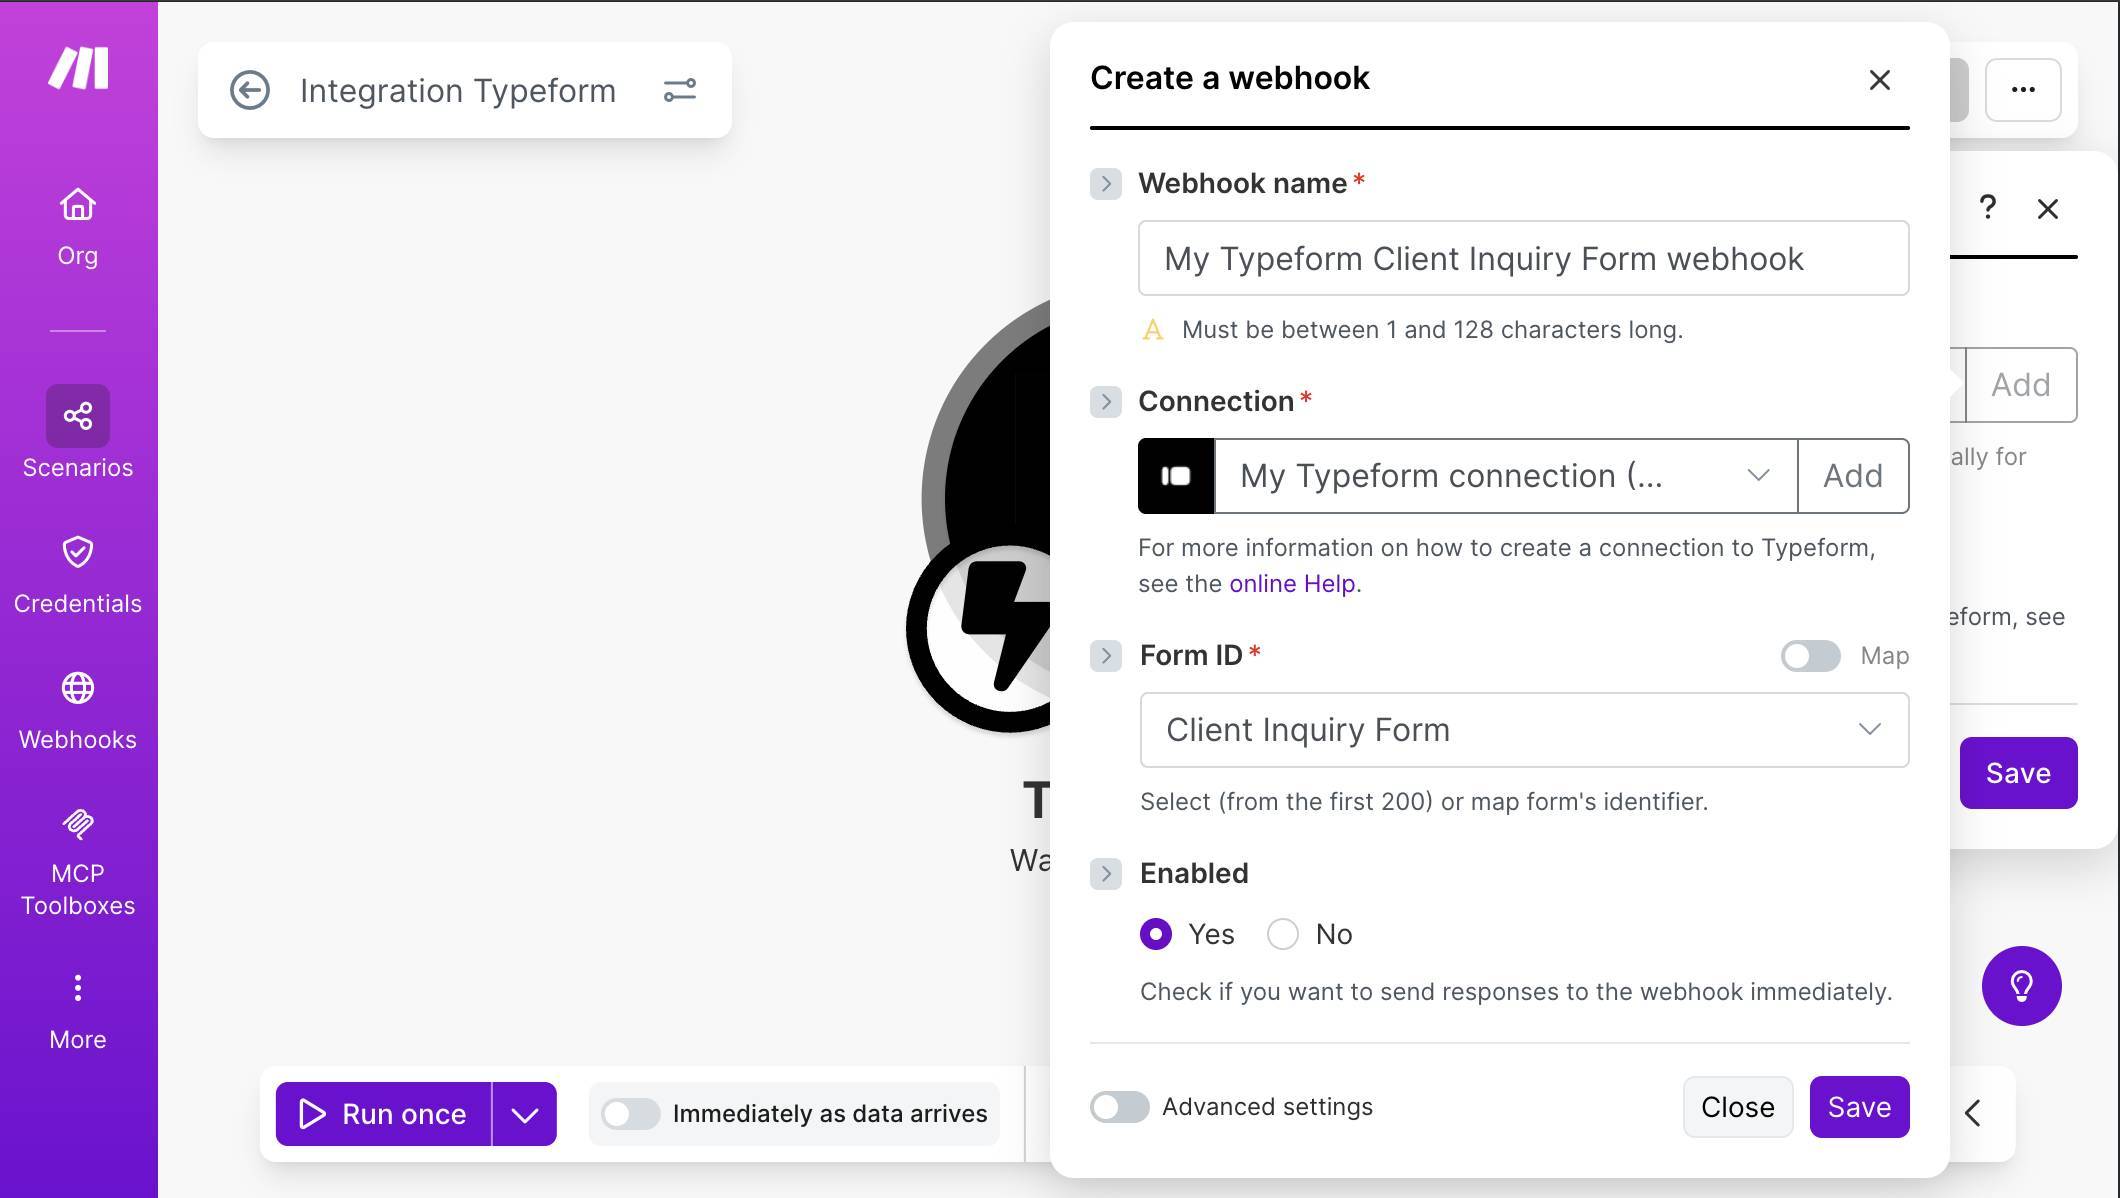
Task: Click the webhook name input field
Action: 1522,258
